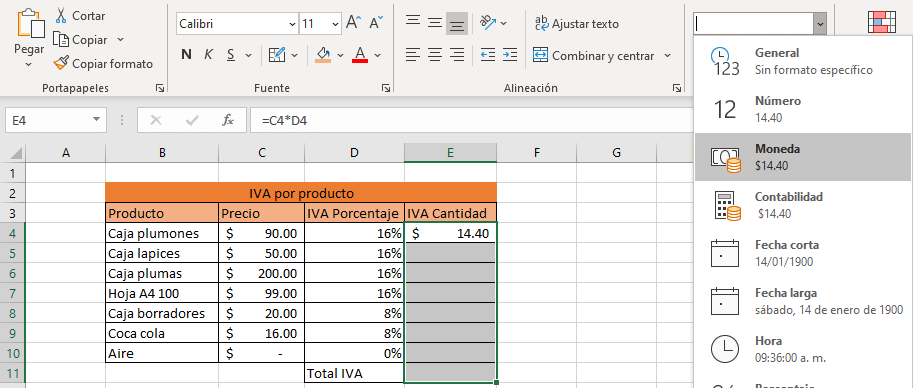Open the font name dropdown arrow
Image resolution: width=913 pixels, height=388 pixels.
click(292, 24)
